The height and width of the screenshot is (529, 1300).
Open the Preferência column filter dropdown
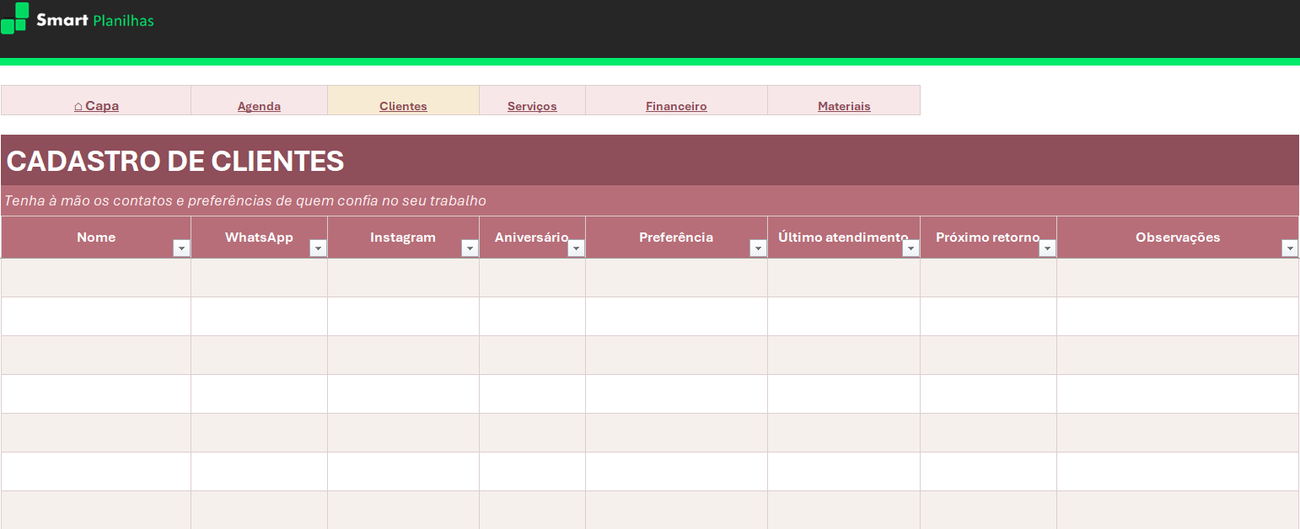tap(758, 248)
